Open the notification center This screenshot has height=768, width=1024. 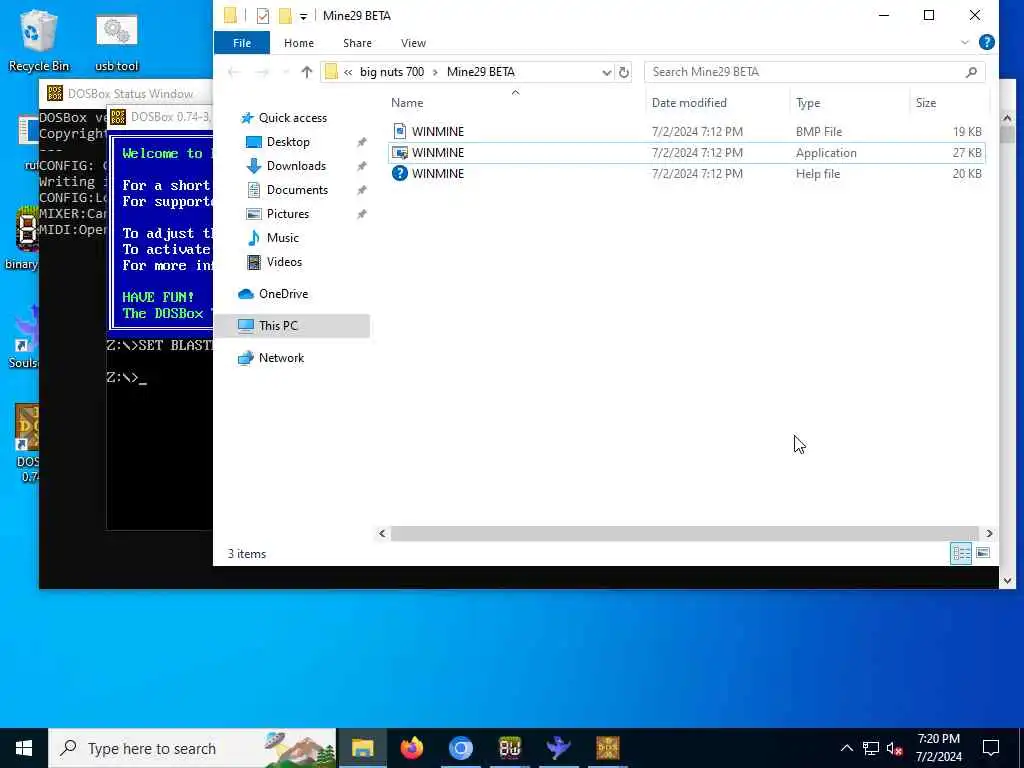tap(991, 748)
